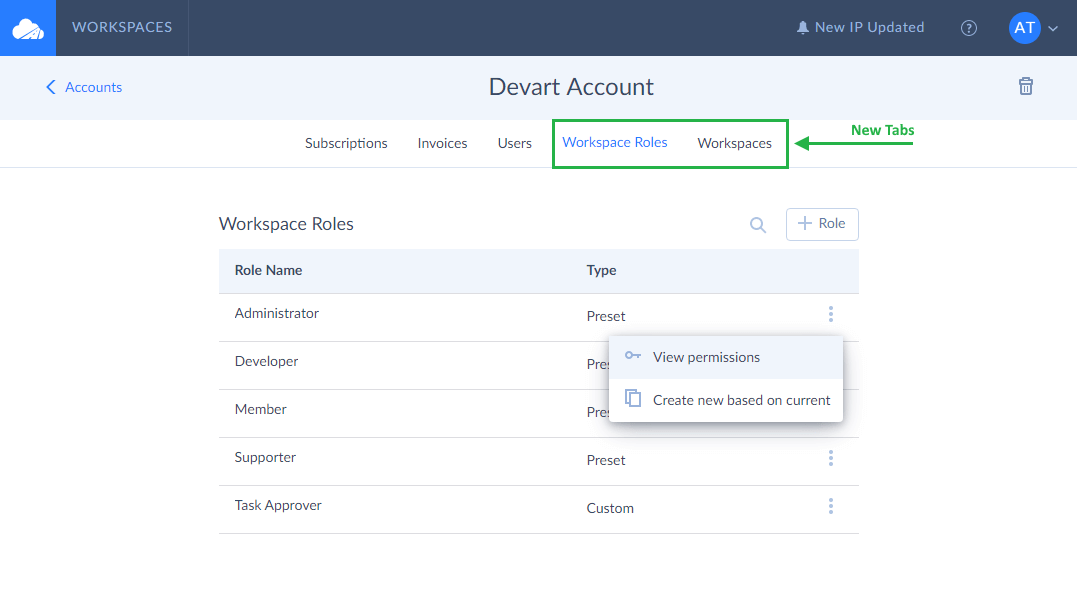Open the Workspaces tab
The image size is (1077, 615).
(734, 143)
